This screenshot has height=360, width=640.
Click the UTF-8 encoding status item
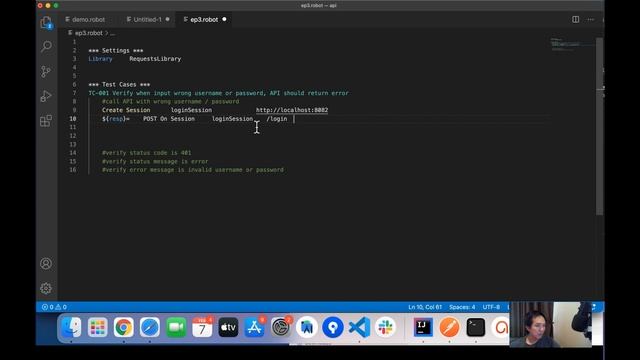(x=491, y=307)
